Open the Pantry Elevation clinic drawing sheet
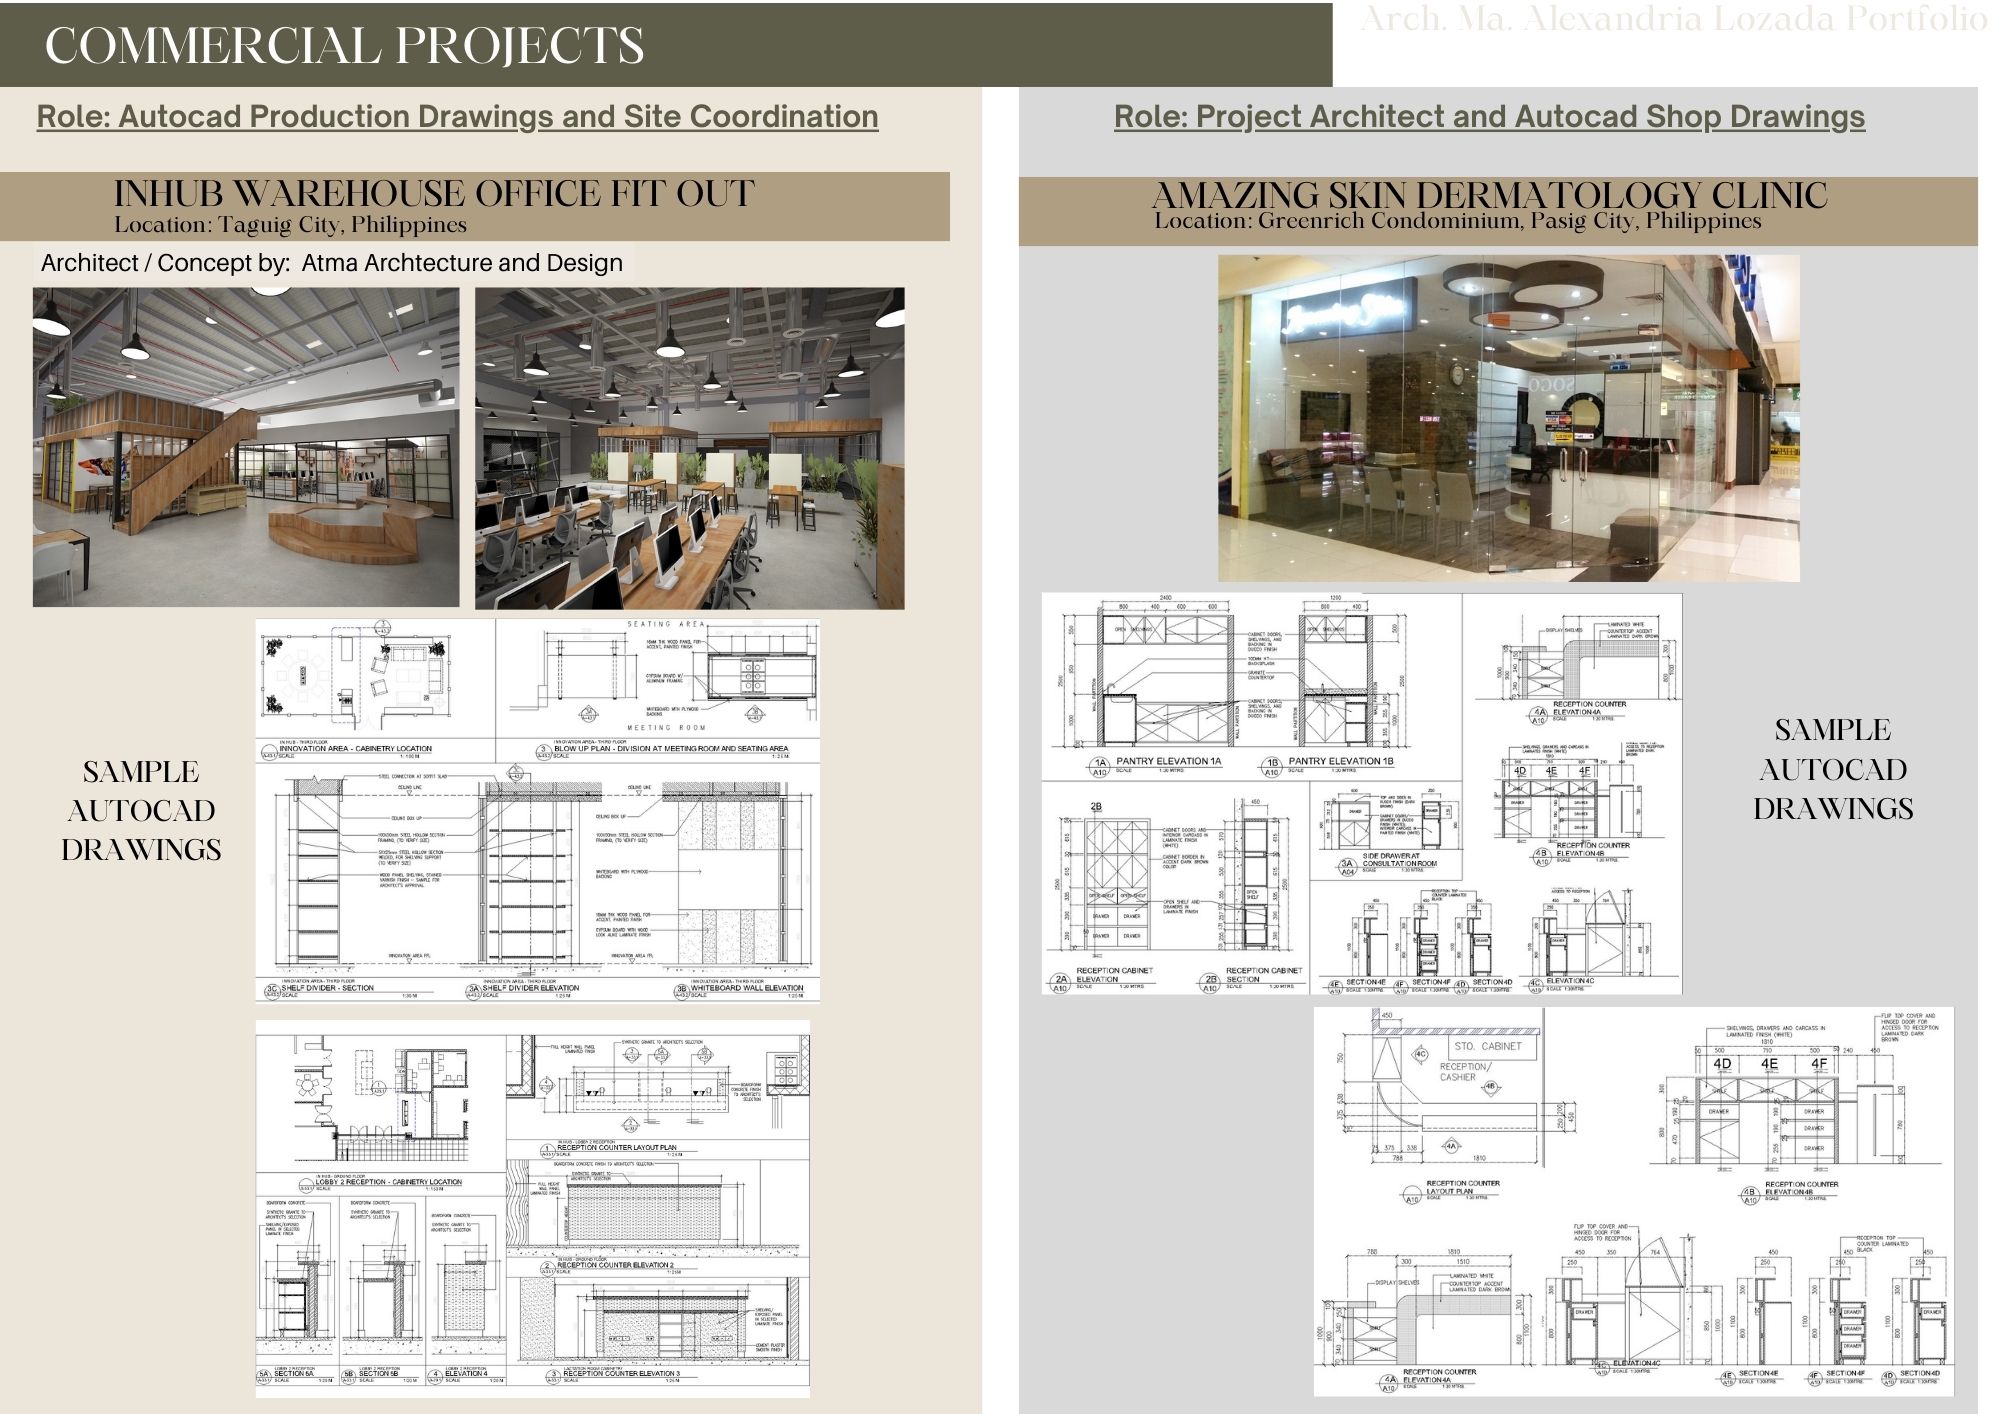This screenshot has width=2000, height=1414. pyautogui.click(x=1361, y=794)
